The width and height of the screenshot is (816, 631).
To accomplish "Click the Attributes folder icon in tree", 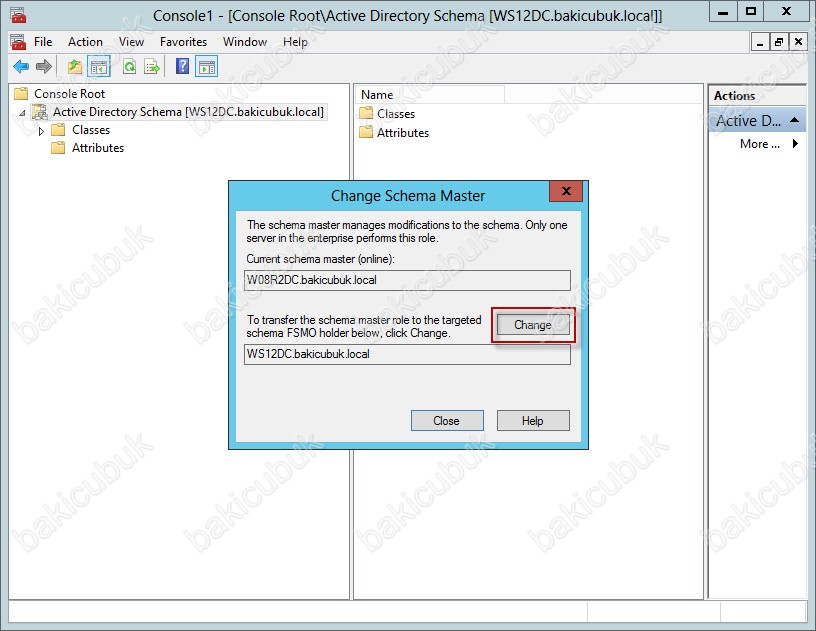I will (58, 148).
